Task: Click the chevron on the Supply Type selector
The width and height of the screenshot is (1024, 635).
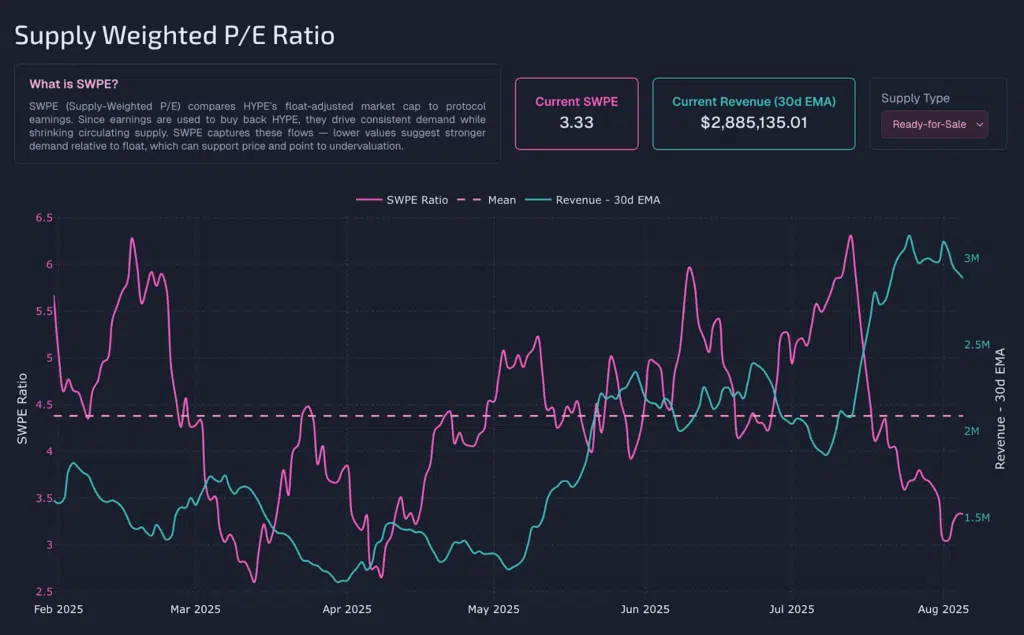Action: tap(980, 125)
